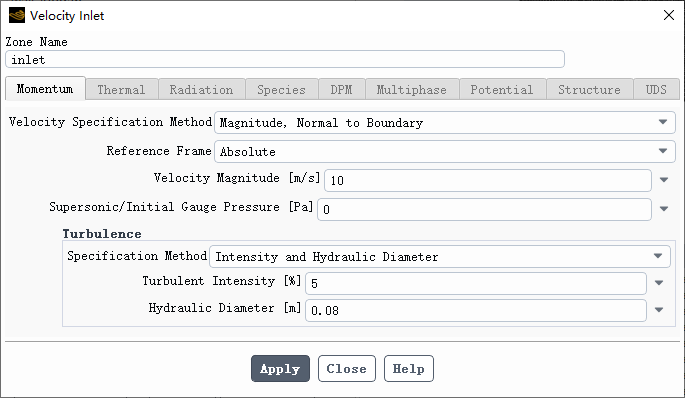The image size is (685, 398).
Task: Open Velocity Specification Method dropdown
Action: tap(445, 122)
